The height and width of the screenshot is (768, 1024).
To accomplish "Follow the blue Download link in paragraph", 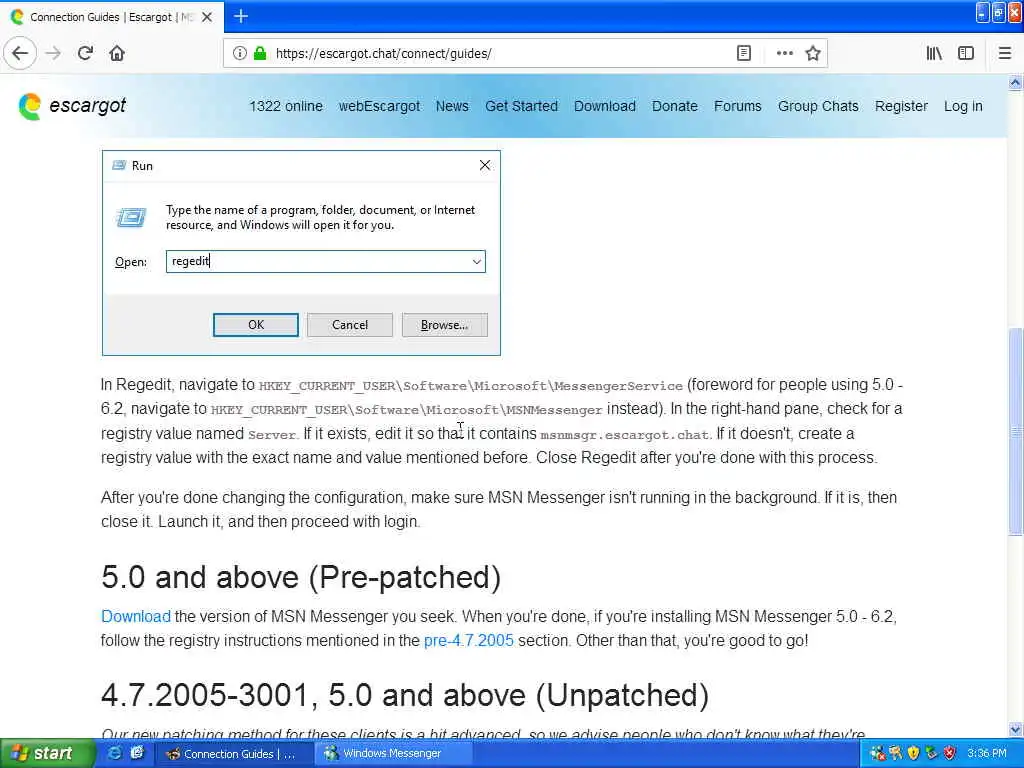I will pos(136,616).
